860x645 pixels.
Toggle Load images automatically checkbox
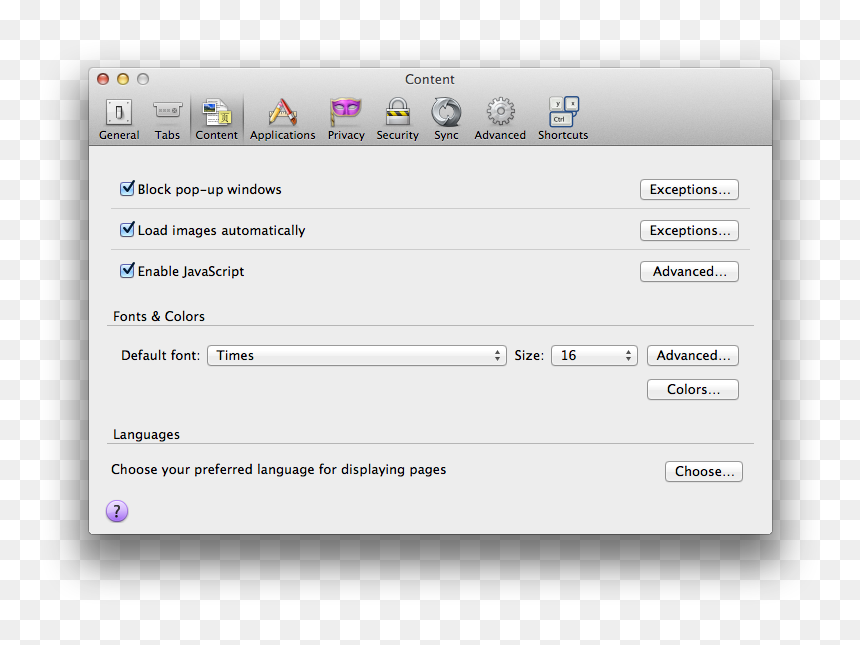pos(127,229)
